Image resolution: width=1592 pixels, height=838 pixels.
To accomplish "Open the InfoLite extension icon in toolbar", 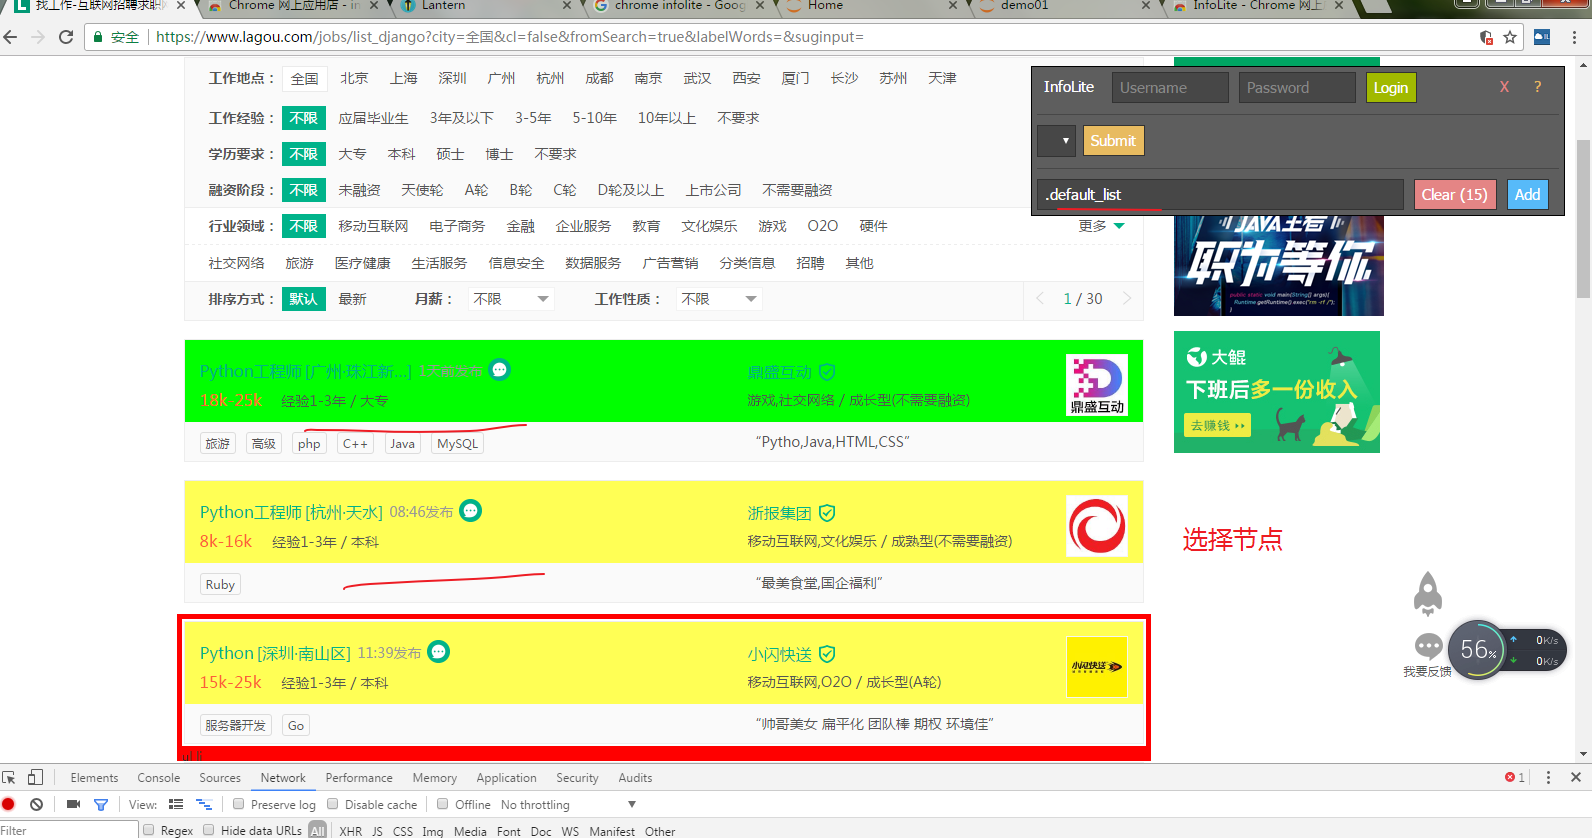I will click(x=1542, y=37).
